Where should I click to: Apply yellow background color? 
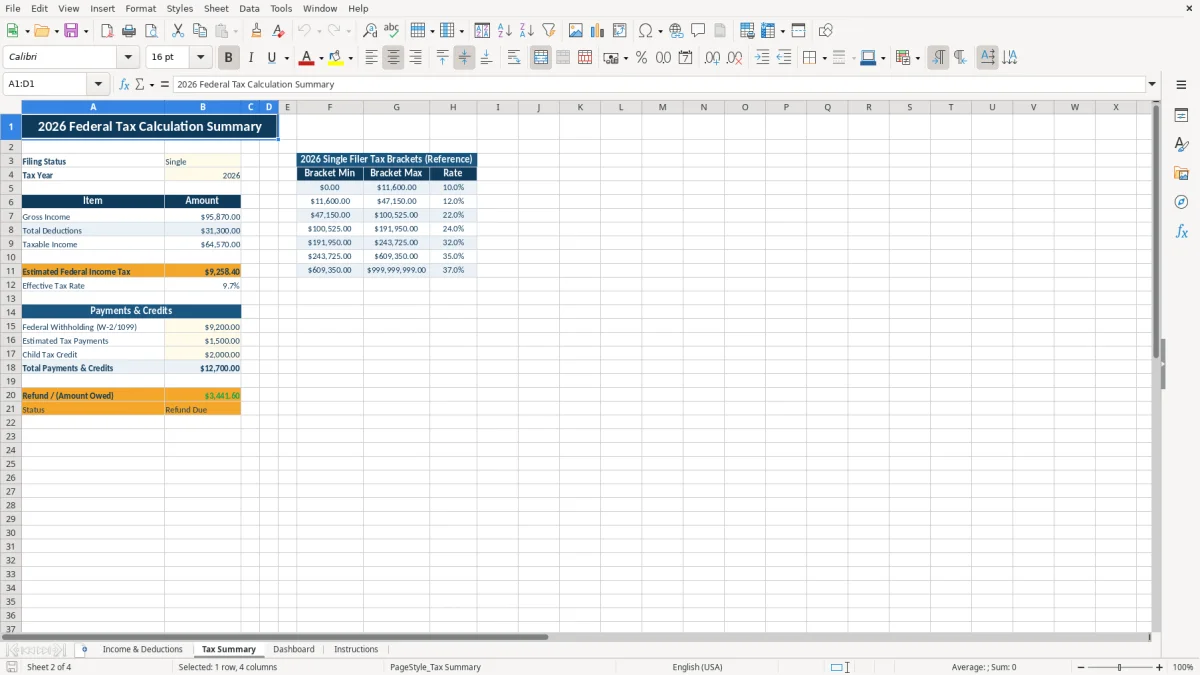(x=336, y=58)
